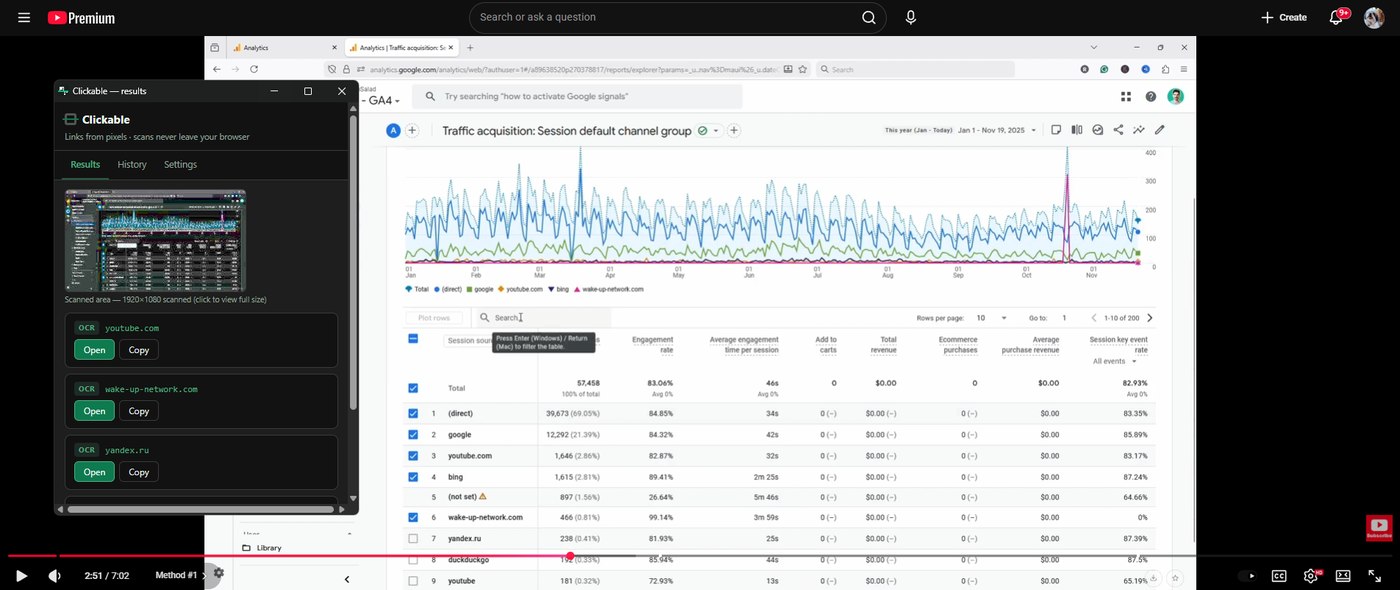Viewport: 1400px width, 590px height.
Task: Enter full screen mode
Action: 1375,576
